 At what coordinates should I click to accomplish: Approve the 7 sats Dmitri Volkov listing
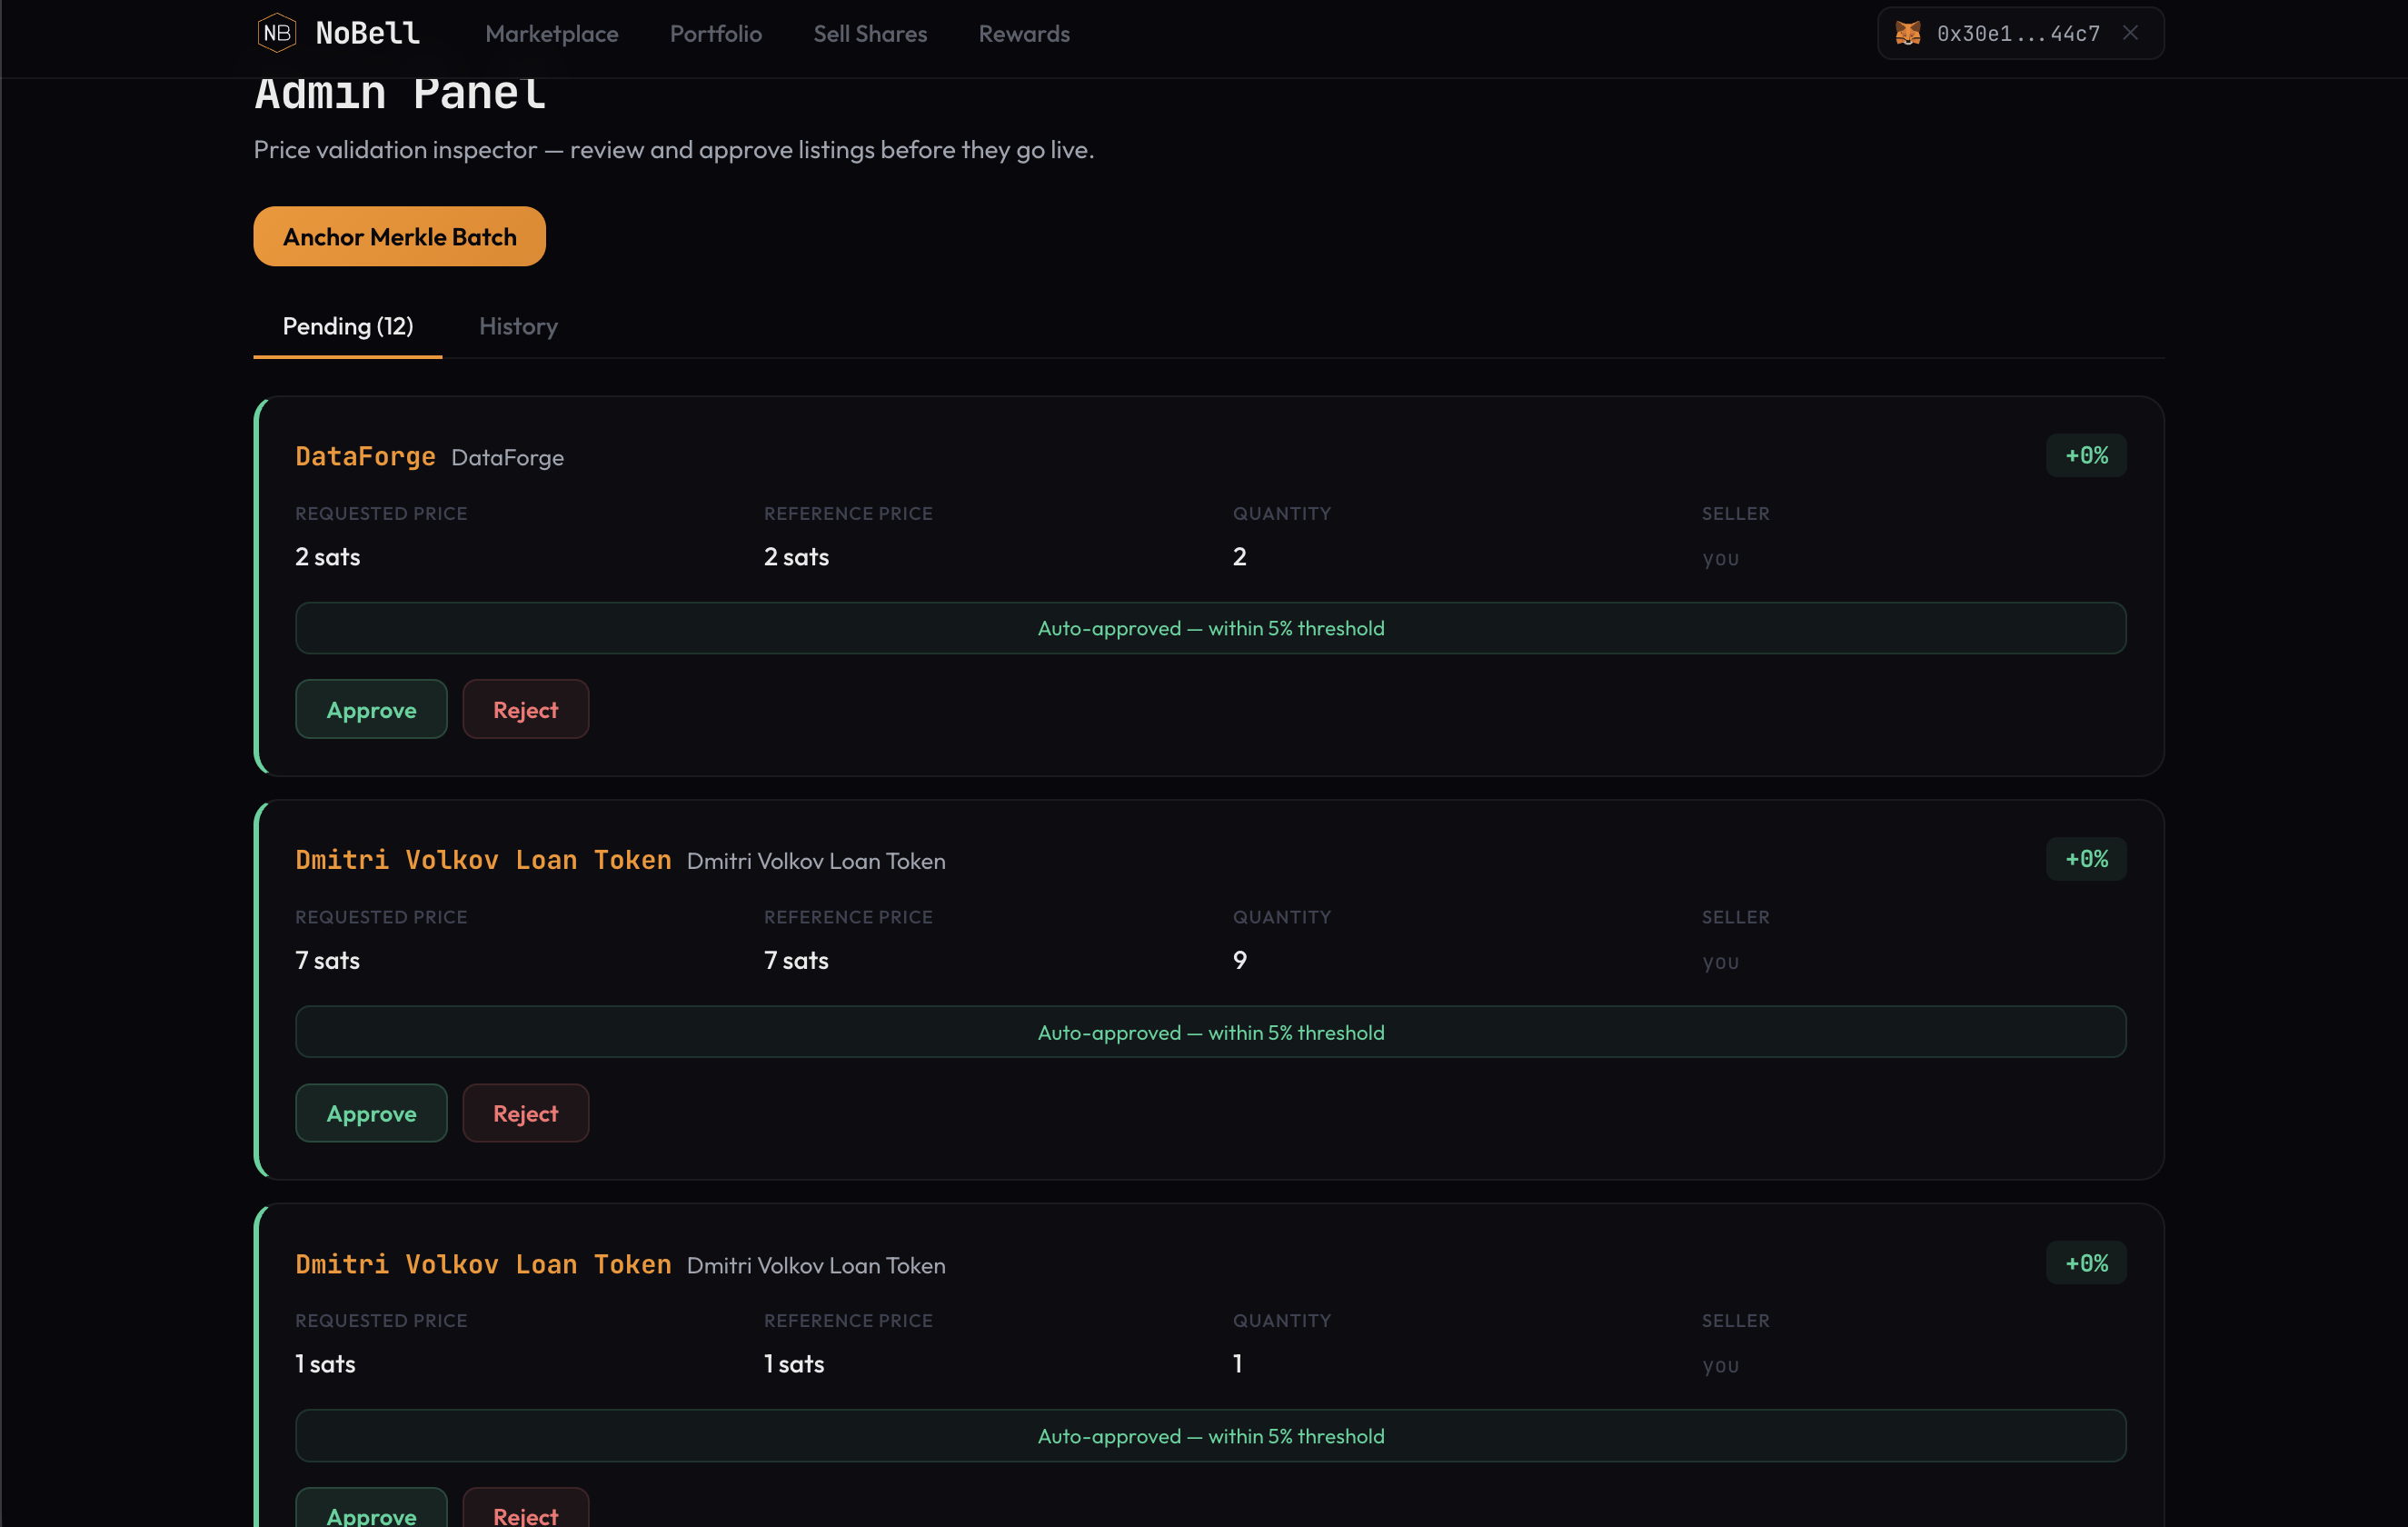click(x=371, y=1113)
